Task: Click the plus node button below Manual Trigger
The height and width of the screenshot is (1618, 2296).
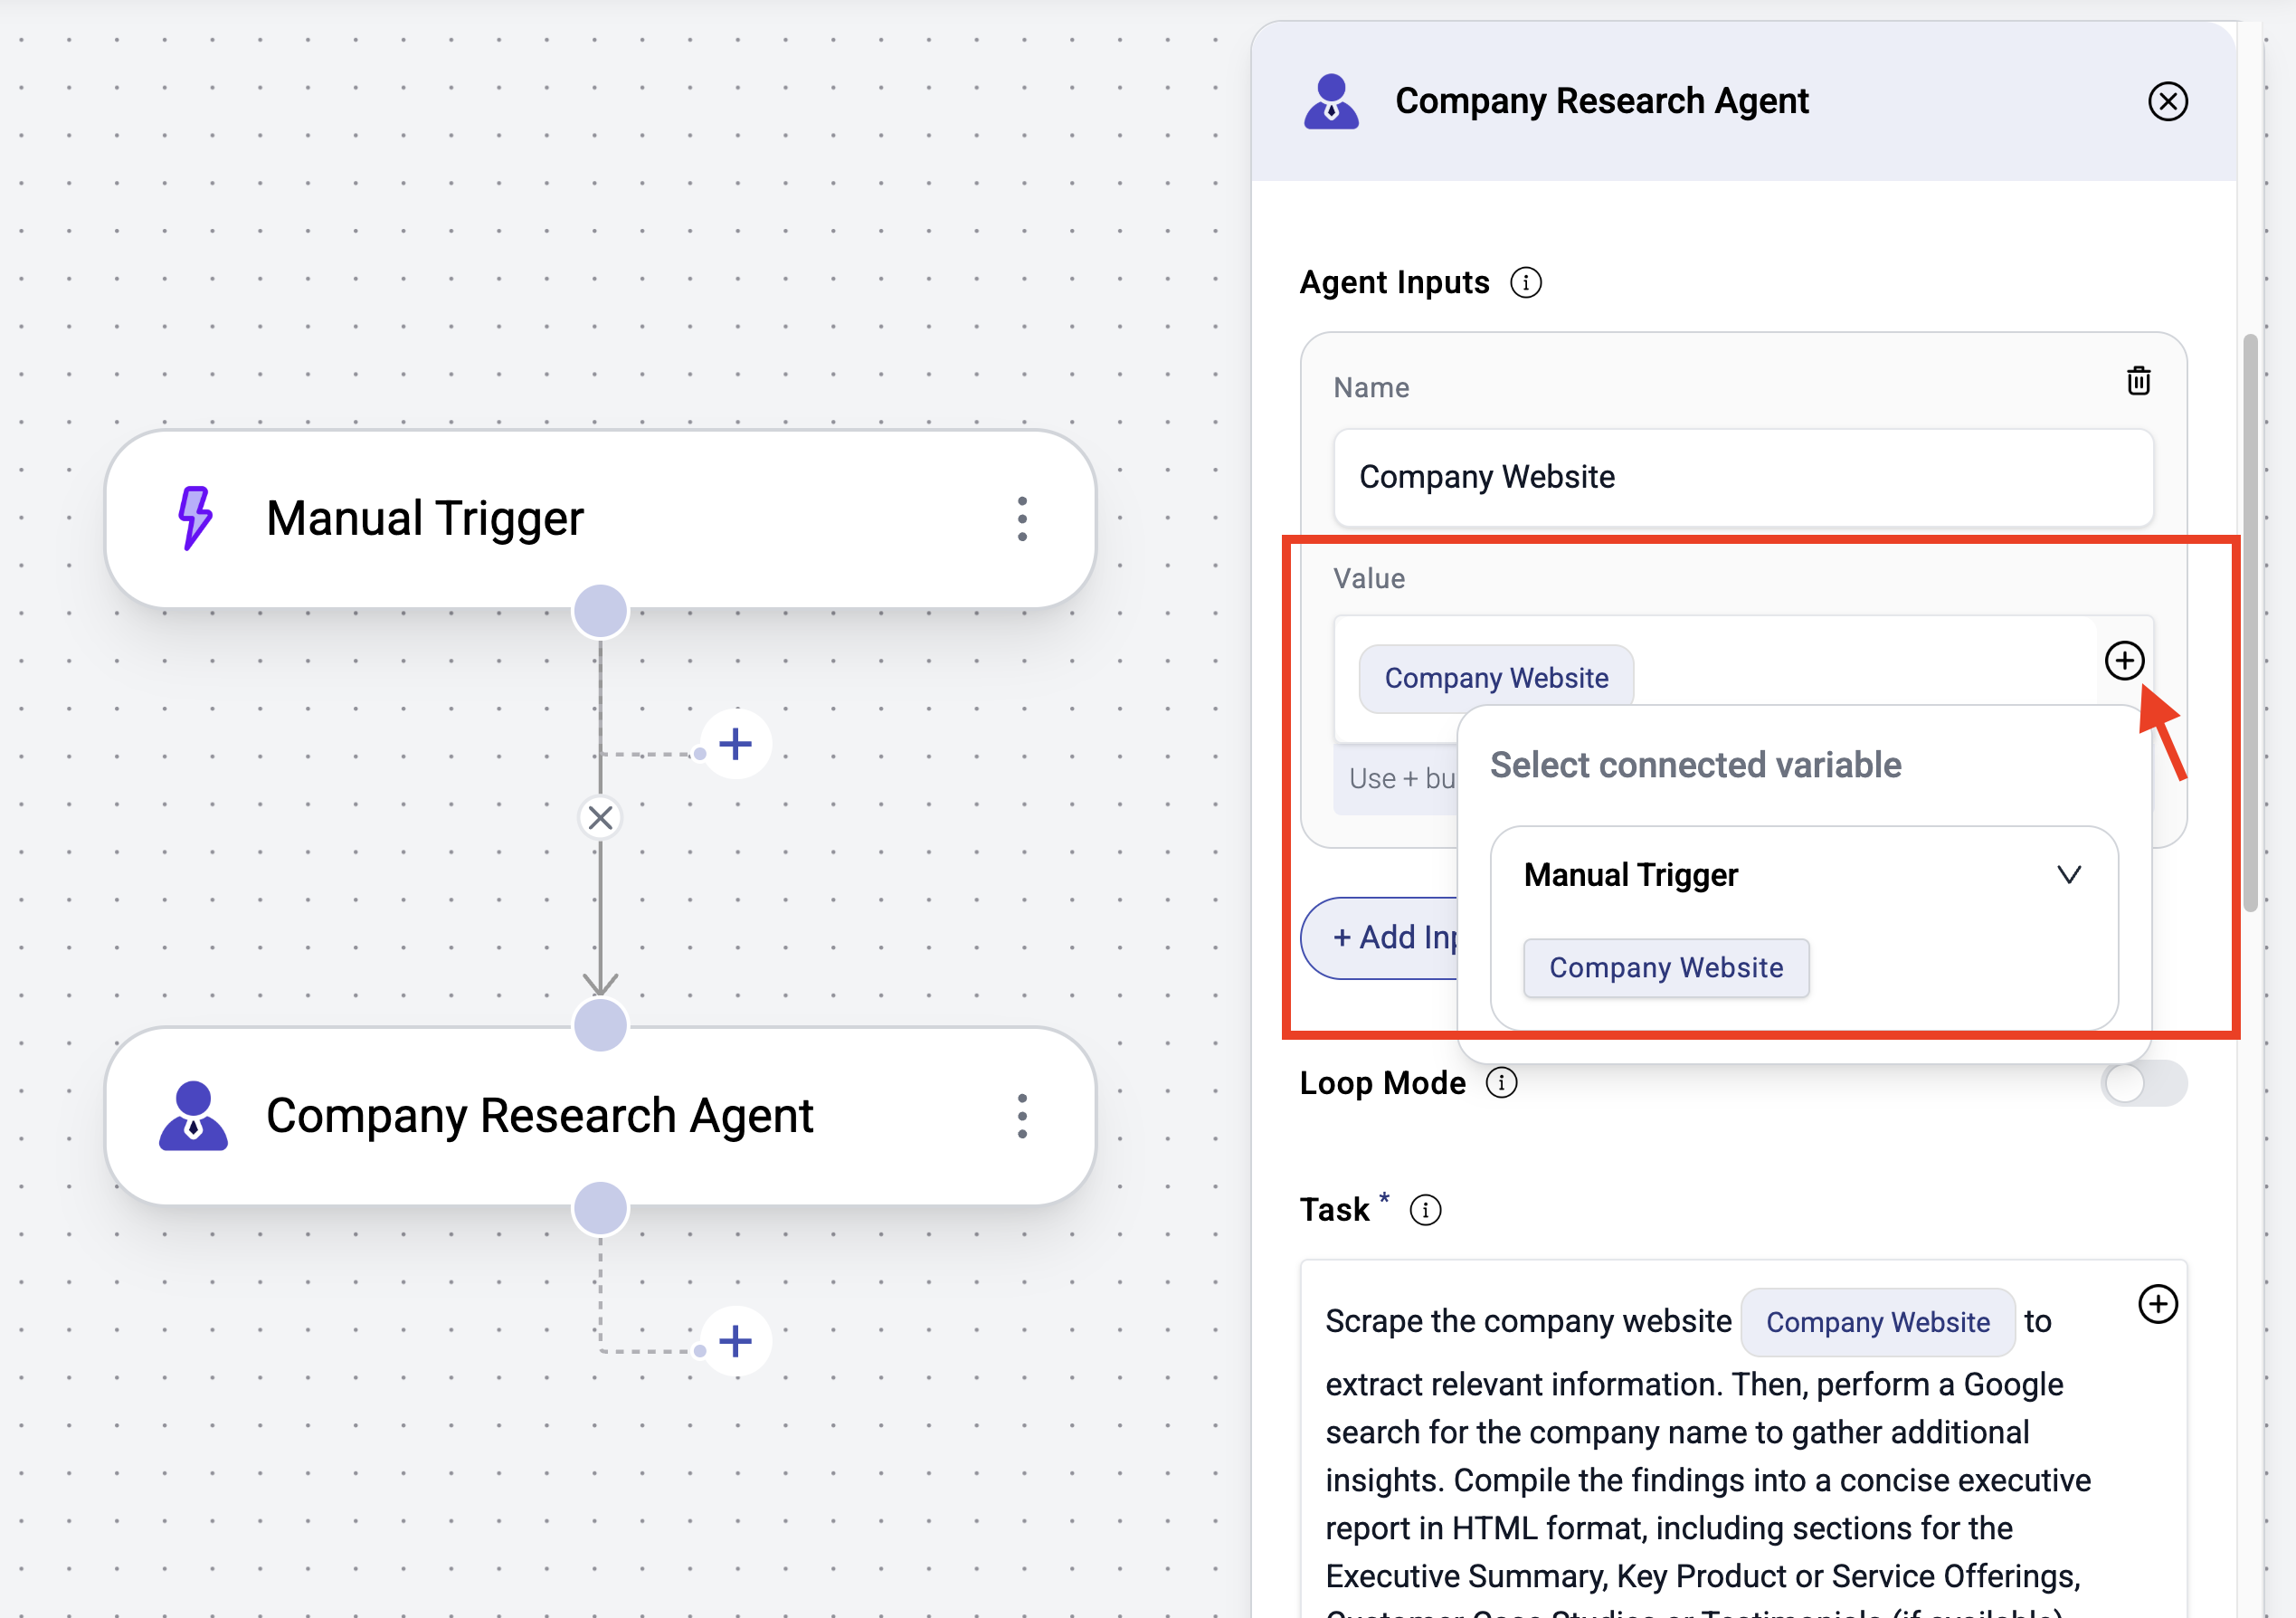Action: coord(736,743)
